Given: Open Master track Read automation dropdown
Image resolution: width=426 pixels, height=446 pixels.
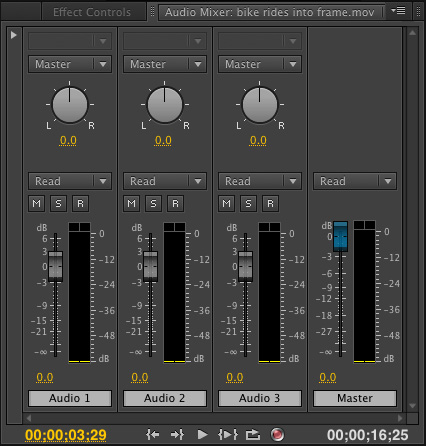Looking at the screenshot, I should pyautogui.click(x=355, y=181).
